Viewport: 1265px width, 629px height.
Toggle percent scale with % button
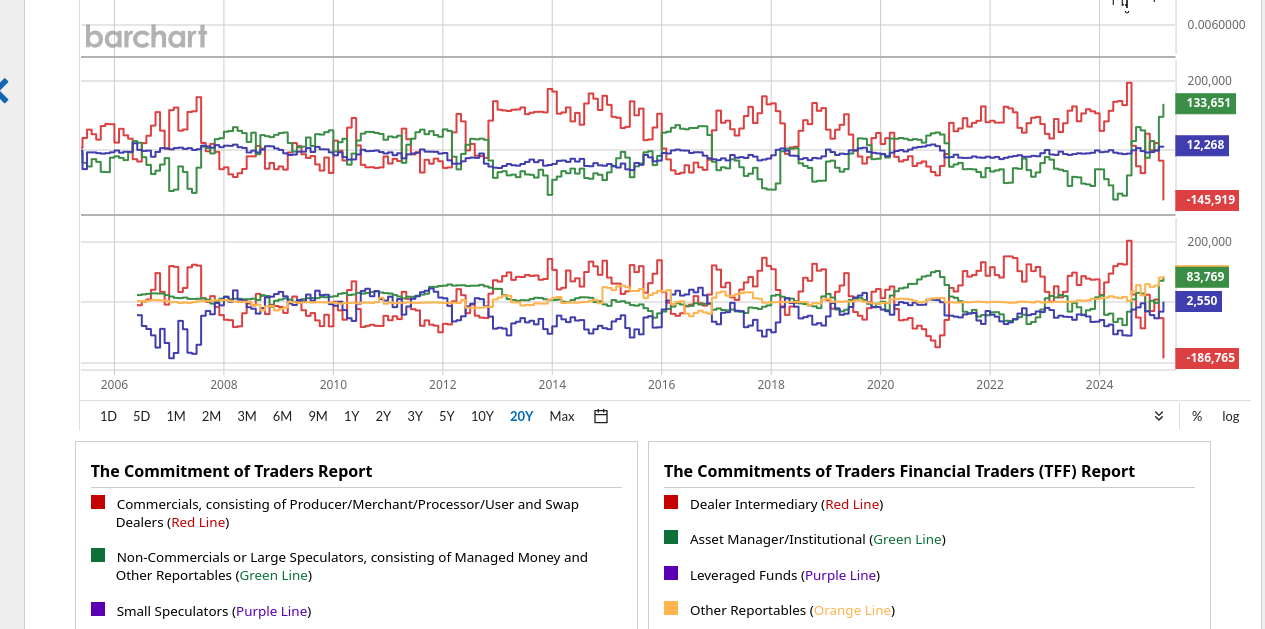pyautogui.click(x=1197, y=416)
